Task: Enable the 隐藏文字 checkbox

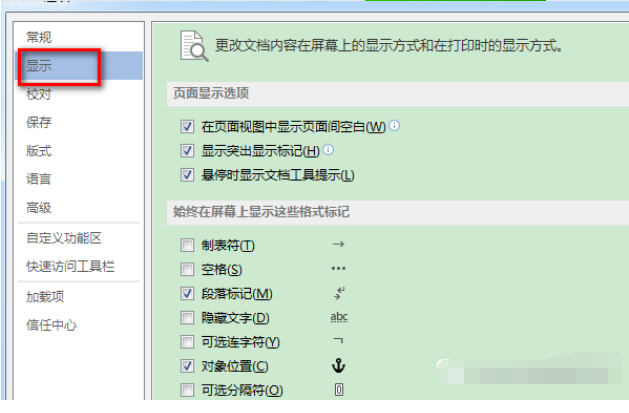Action: click(187, 318)
